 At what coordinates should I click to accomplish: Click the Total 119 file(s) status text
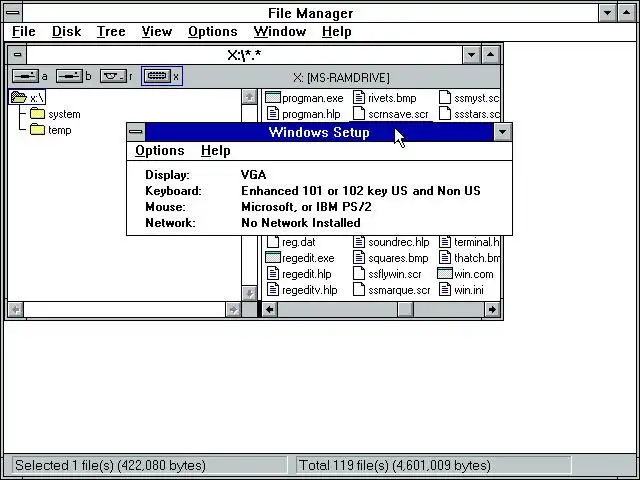click(x=394, y=465)
